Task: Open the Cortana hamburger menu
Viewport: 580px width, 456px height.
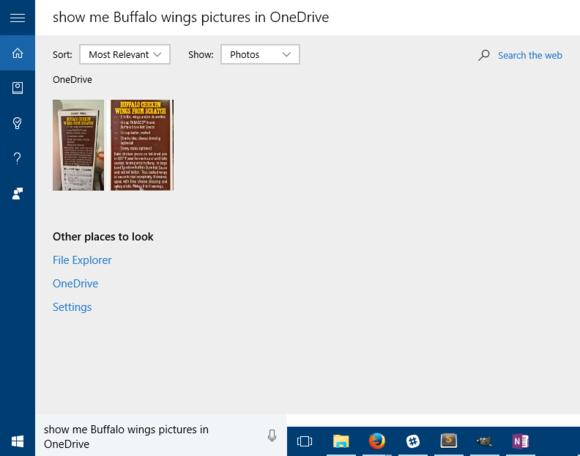Action: [x=17, y=17]
